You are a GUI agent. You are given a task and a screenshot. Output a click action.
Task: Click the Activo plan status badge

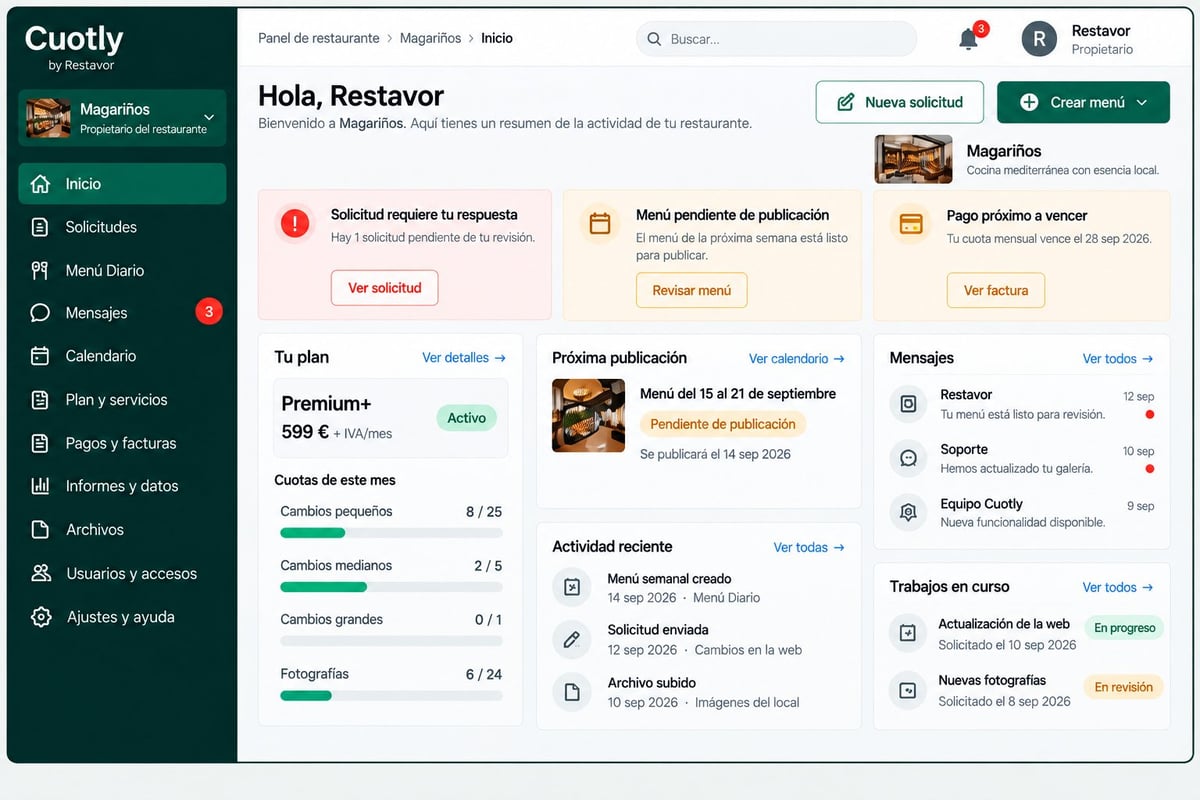(466, 418)
